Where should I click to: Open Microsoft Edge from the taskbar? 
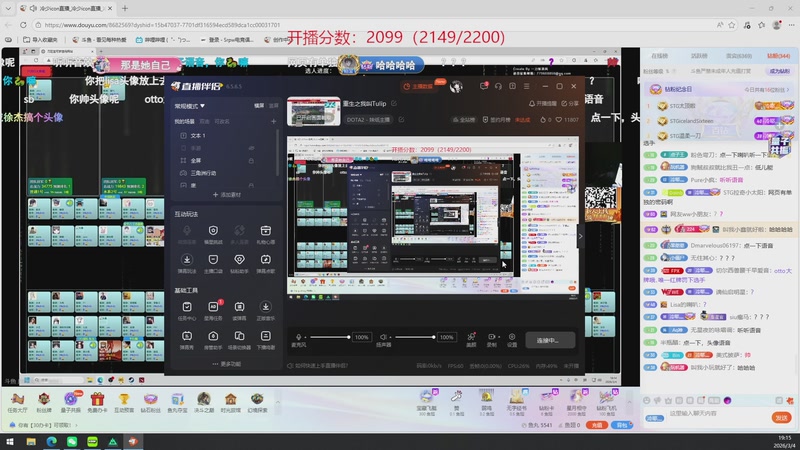pyautogui.click(x=52, y=441)
